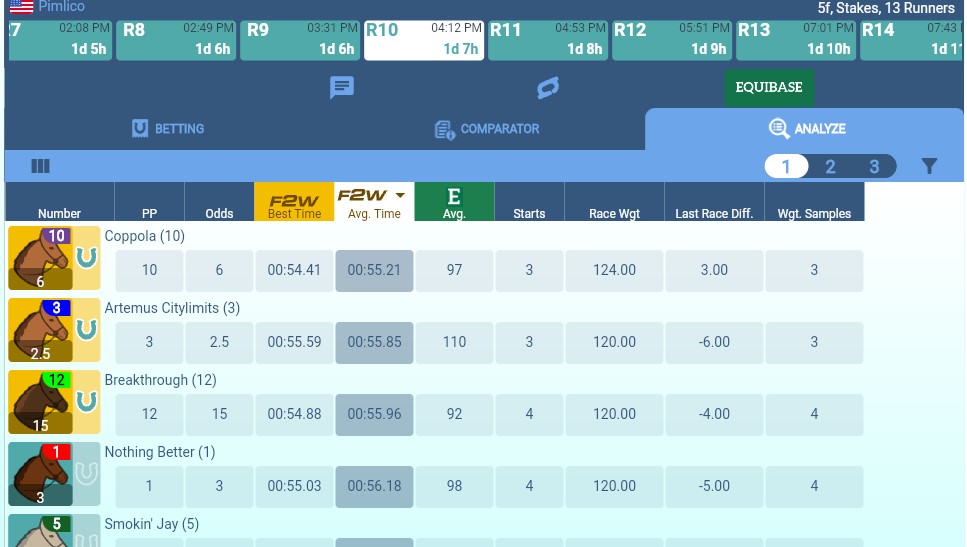
Task: Click the USA flag icon beside Pimlico
Action: [x=22, y=7]
